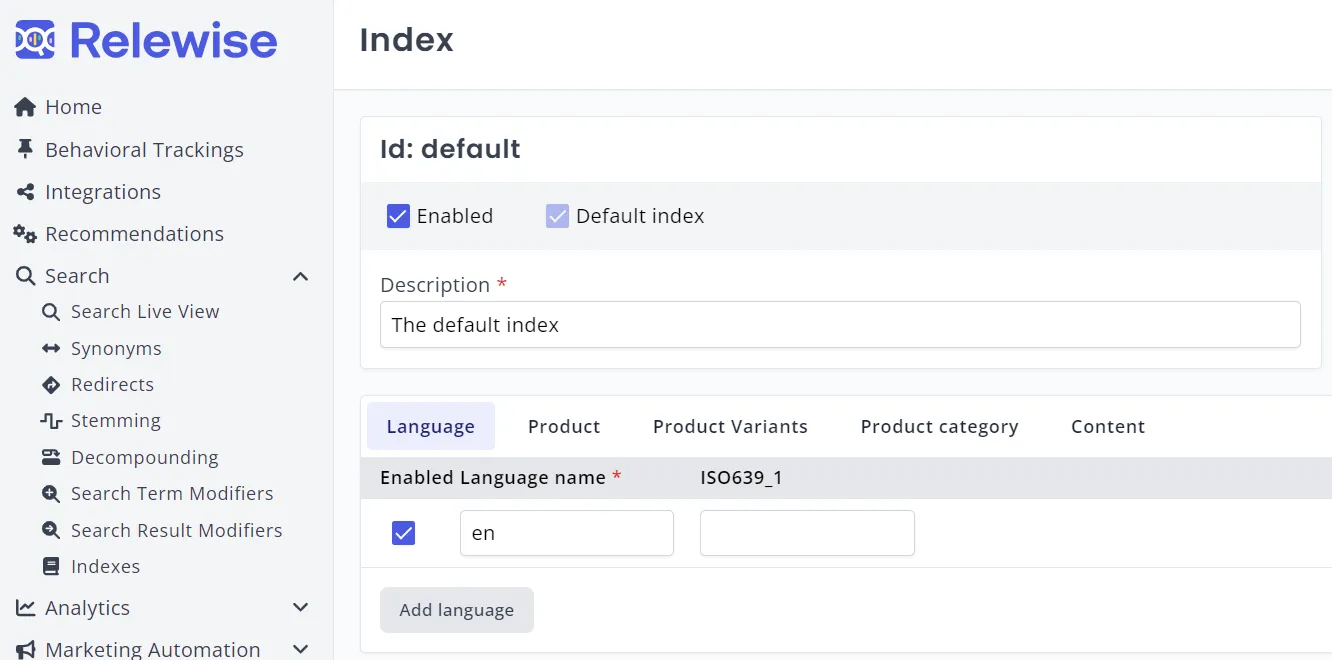Click the ISO639_1 input field
Image resolution: width=1332 pixels, height=660 pixels.
click(807, 533)
